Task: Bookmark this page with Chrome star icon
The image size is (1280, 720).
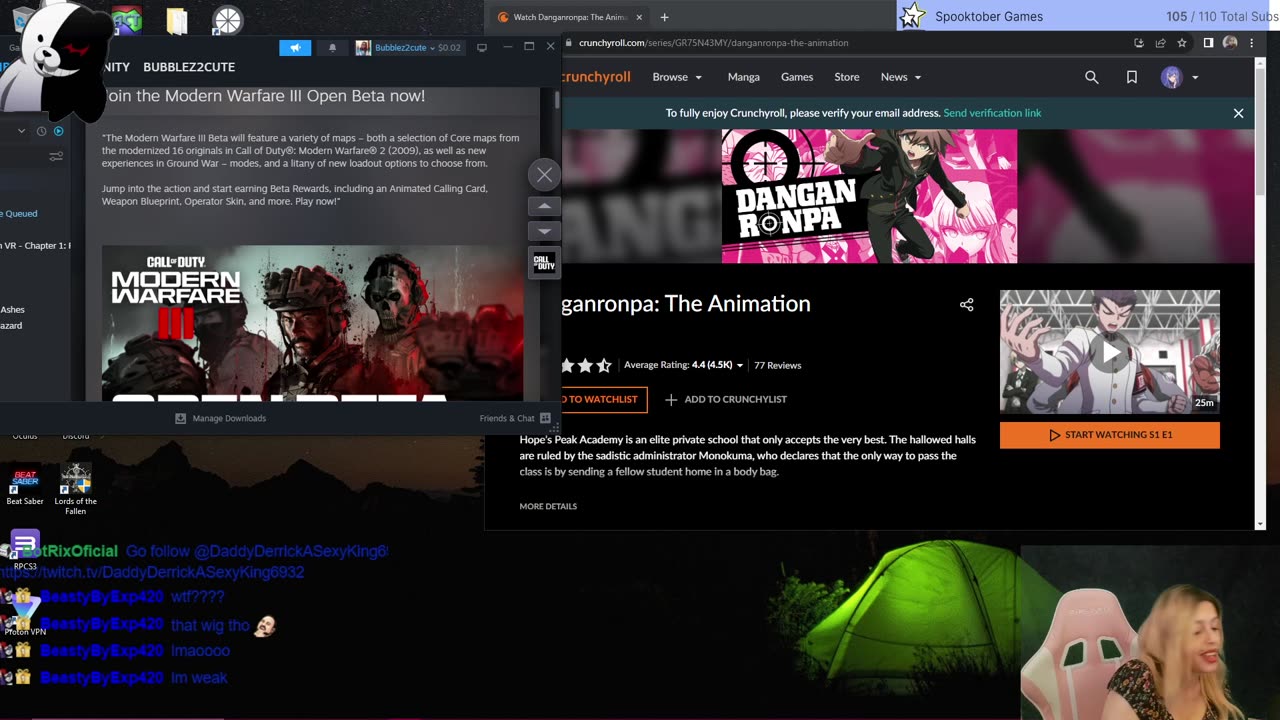Action: pos(1182,43)
